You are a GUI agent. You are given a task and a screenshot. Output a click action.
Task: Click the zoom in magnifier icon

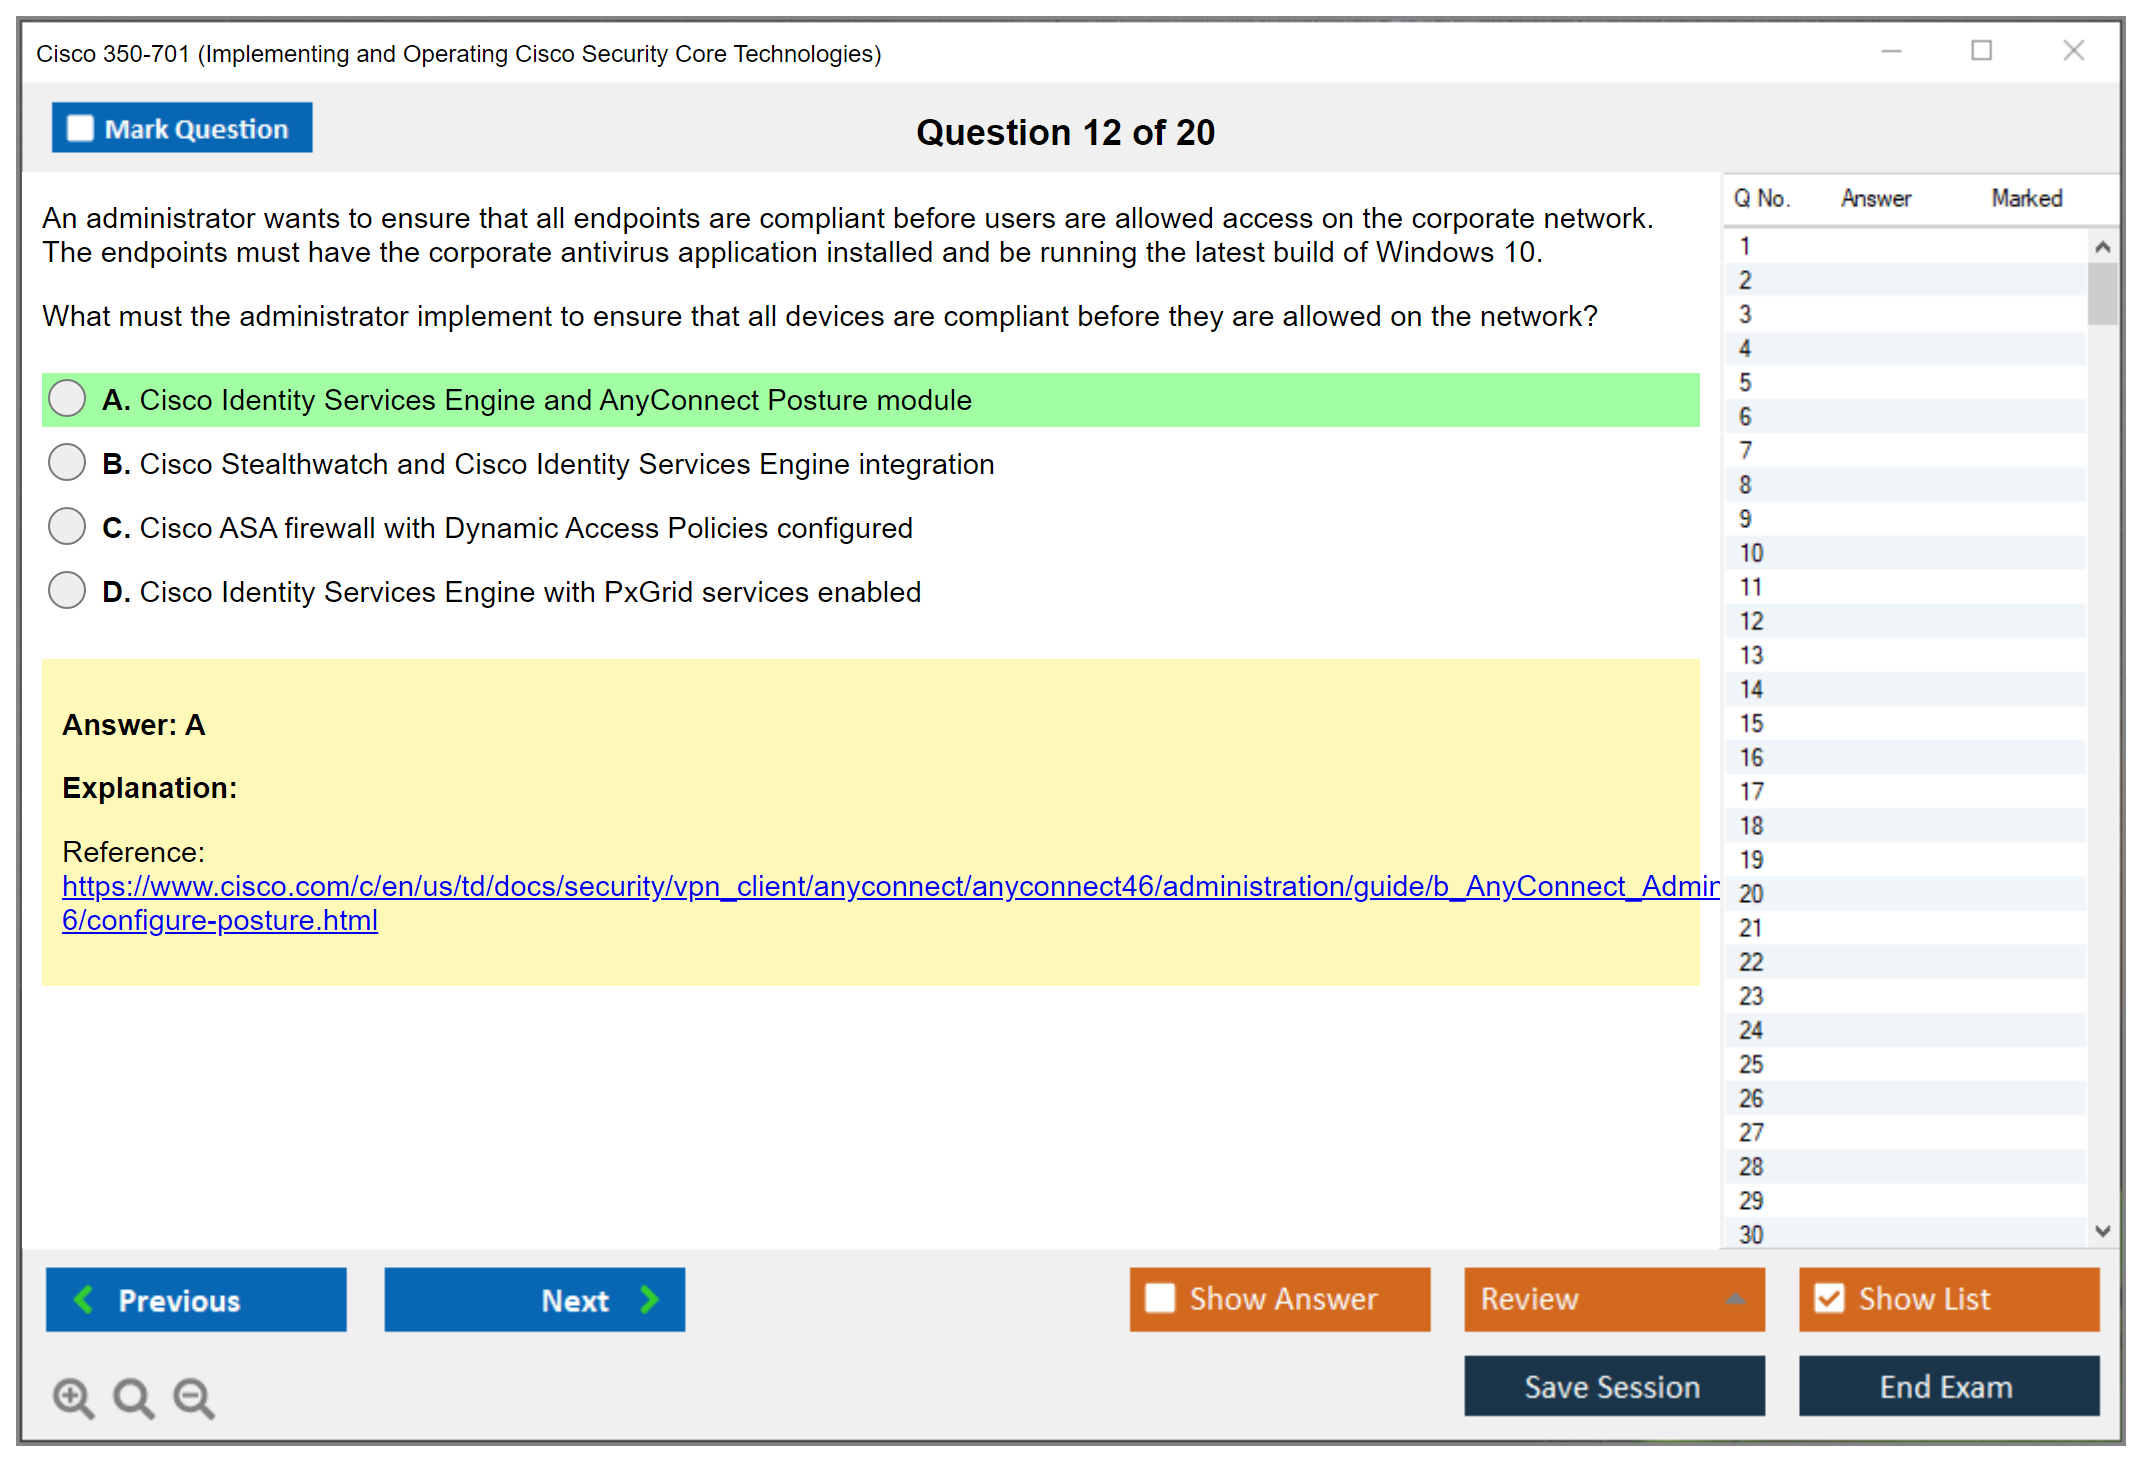point(73,1397)
